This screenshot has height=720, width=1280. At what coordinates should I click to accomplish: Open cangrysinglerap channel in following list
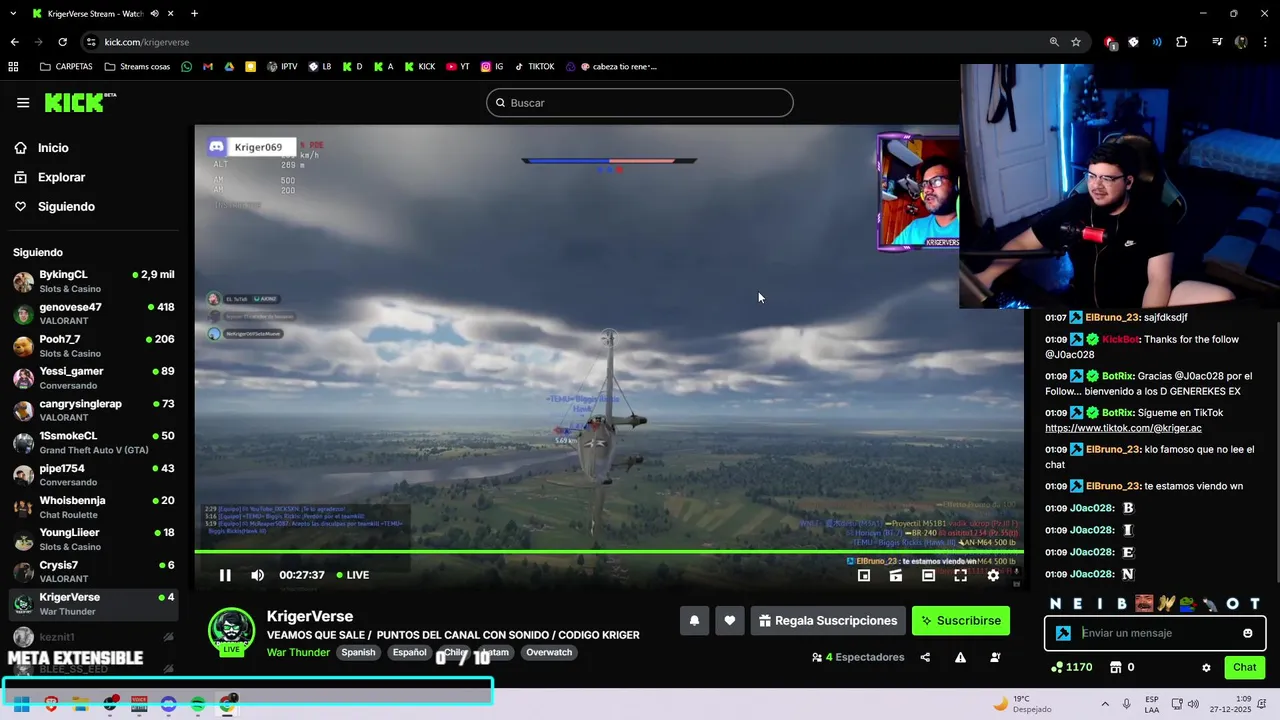point(94,410)
